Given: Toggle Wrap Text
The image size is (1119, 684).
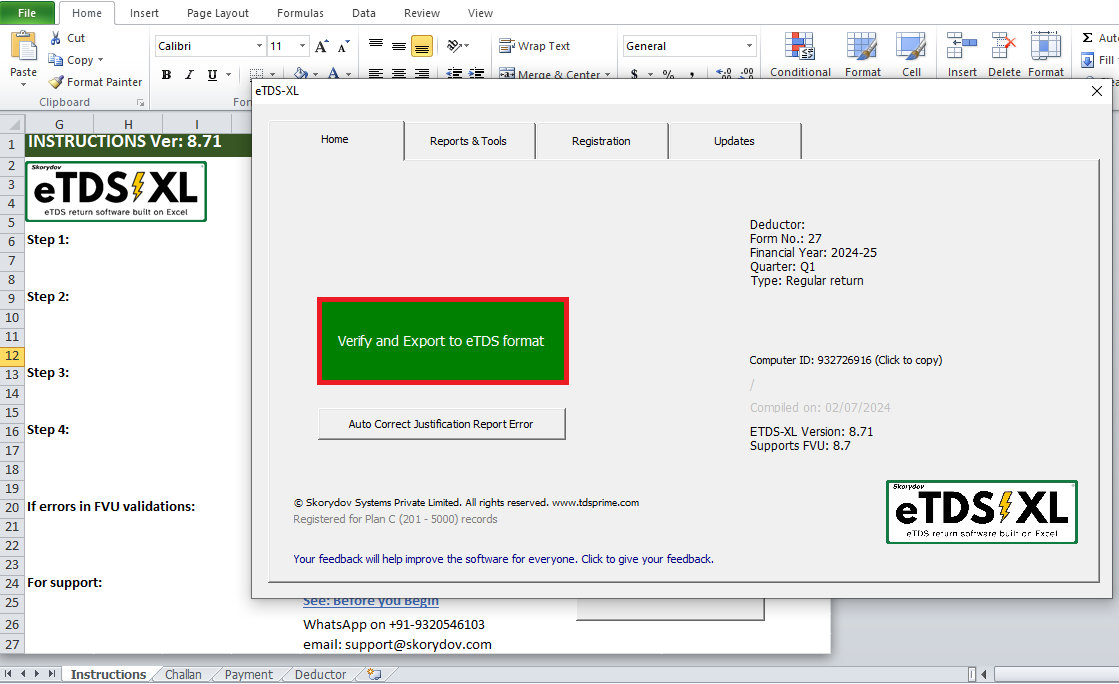Looking at the screenshot, I should tap(535, 46).
